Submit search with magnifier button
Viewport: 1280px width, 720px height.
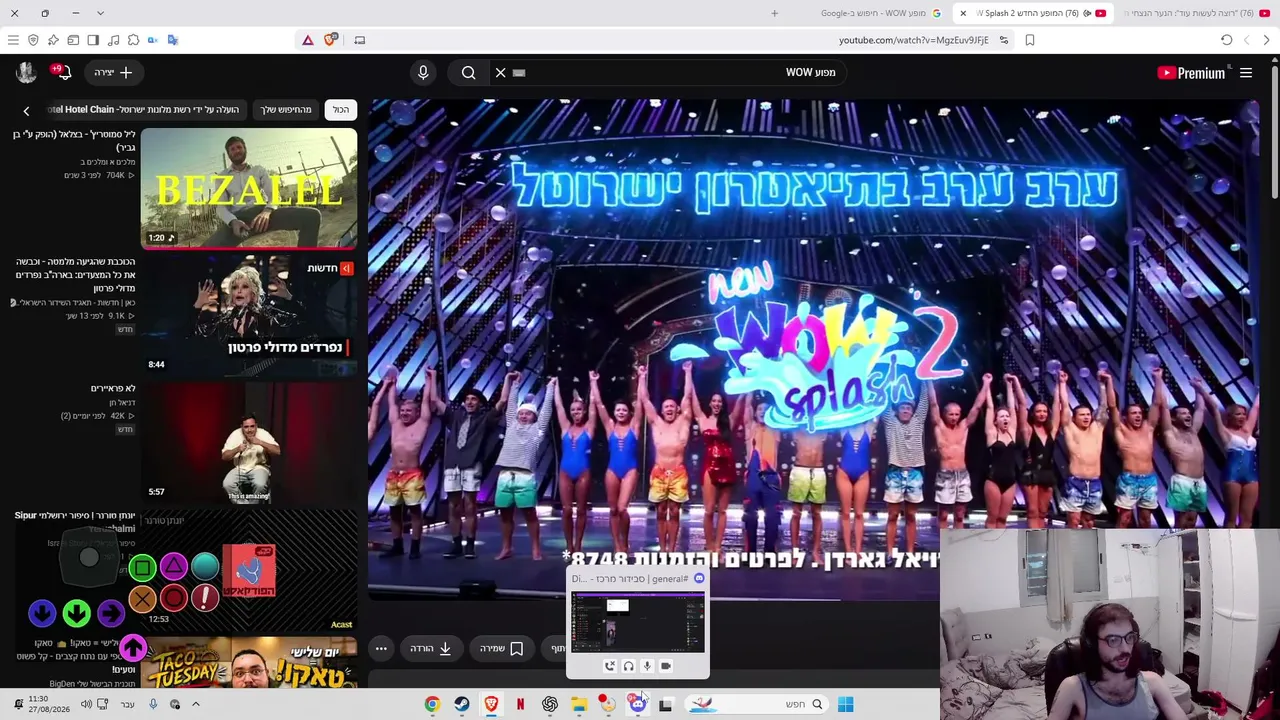468,72
